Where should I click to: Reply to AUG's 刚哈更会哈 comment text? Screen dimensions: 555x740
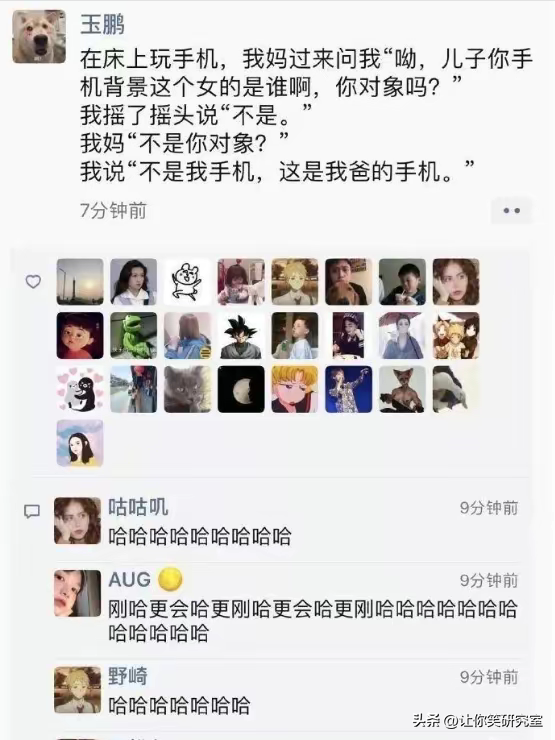pyautogui.click(x=313, y=621)
